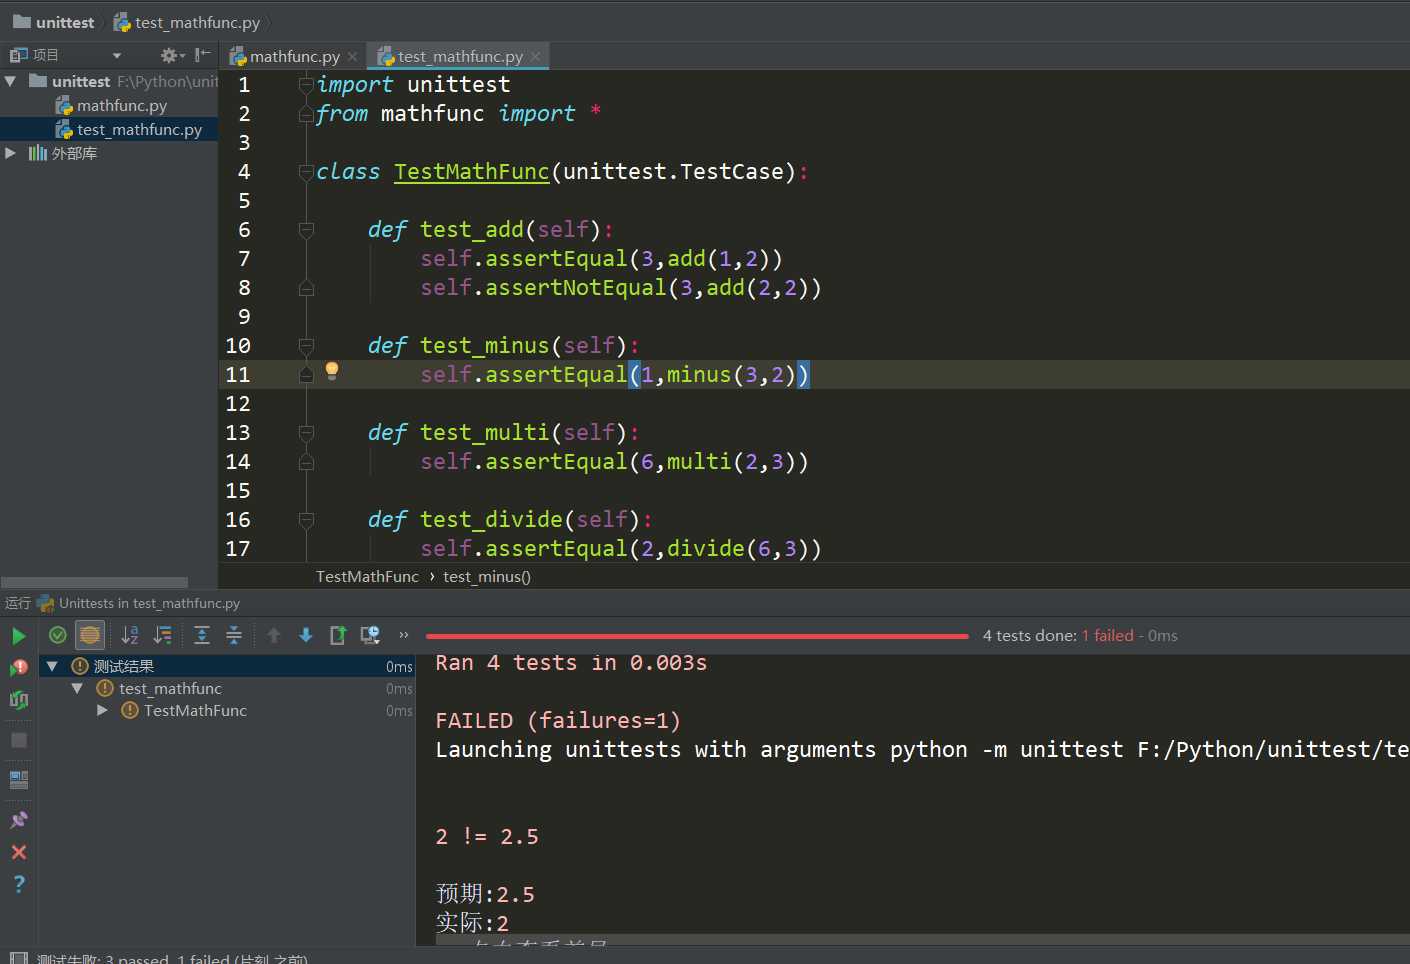This screenshot has height=964, width=1410.
Task: Collapse the 测试结果 root node
Action: point(52,666)
